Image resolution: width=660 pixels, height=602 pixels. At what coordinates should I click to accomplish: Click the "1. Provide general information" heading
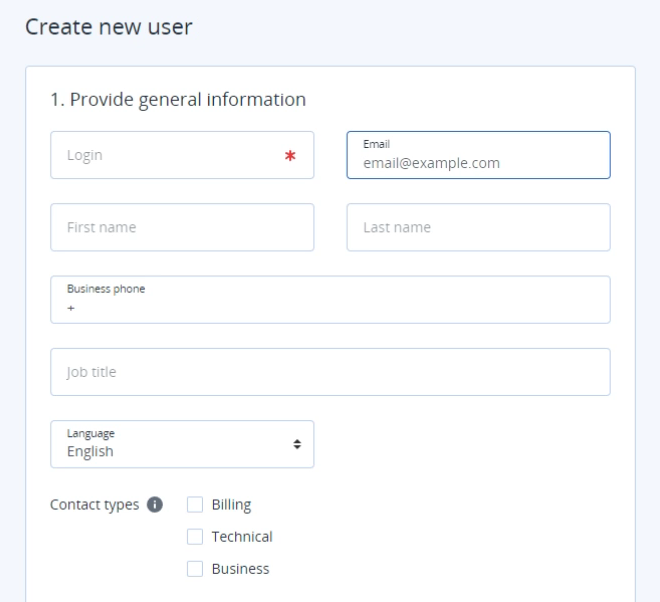(x=178, y=100)
